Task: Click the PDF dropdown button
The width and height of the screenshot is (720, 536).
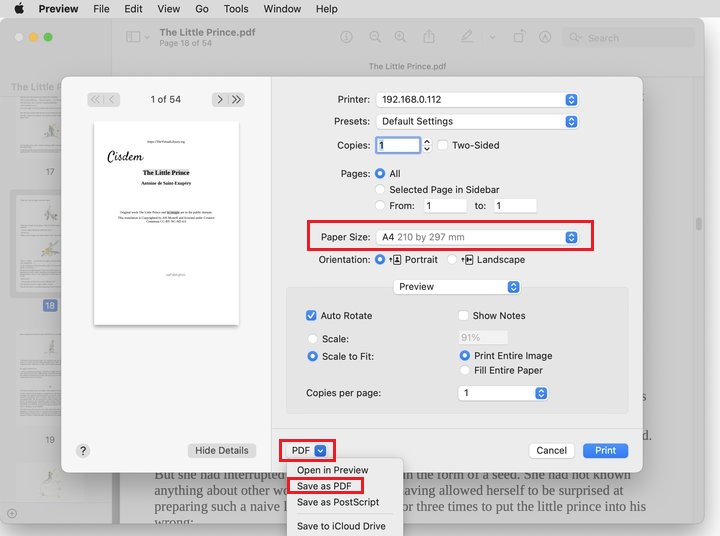Action: pyautogui.click(x=308, y=451)
